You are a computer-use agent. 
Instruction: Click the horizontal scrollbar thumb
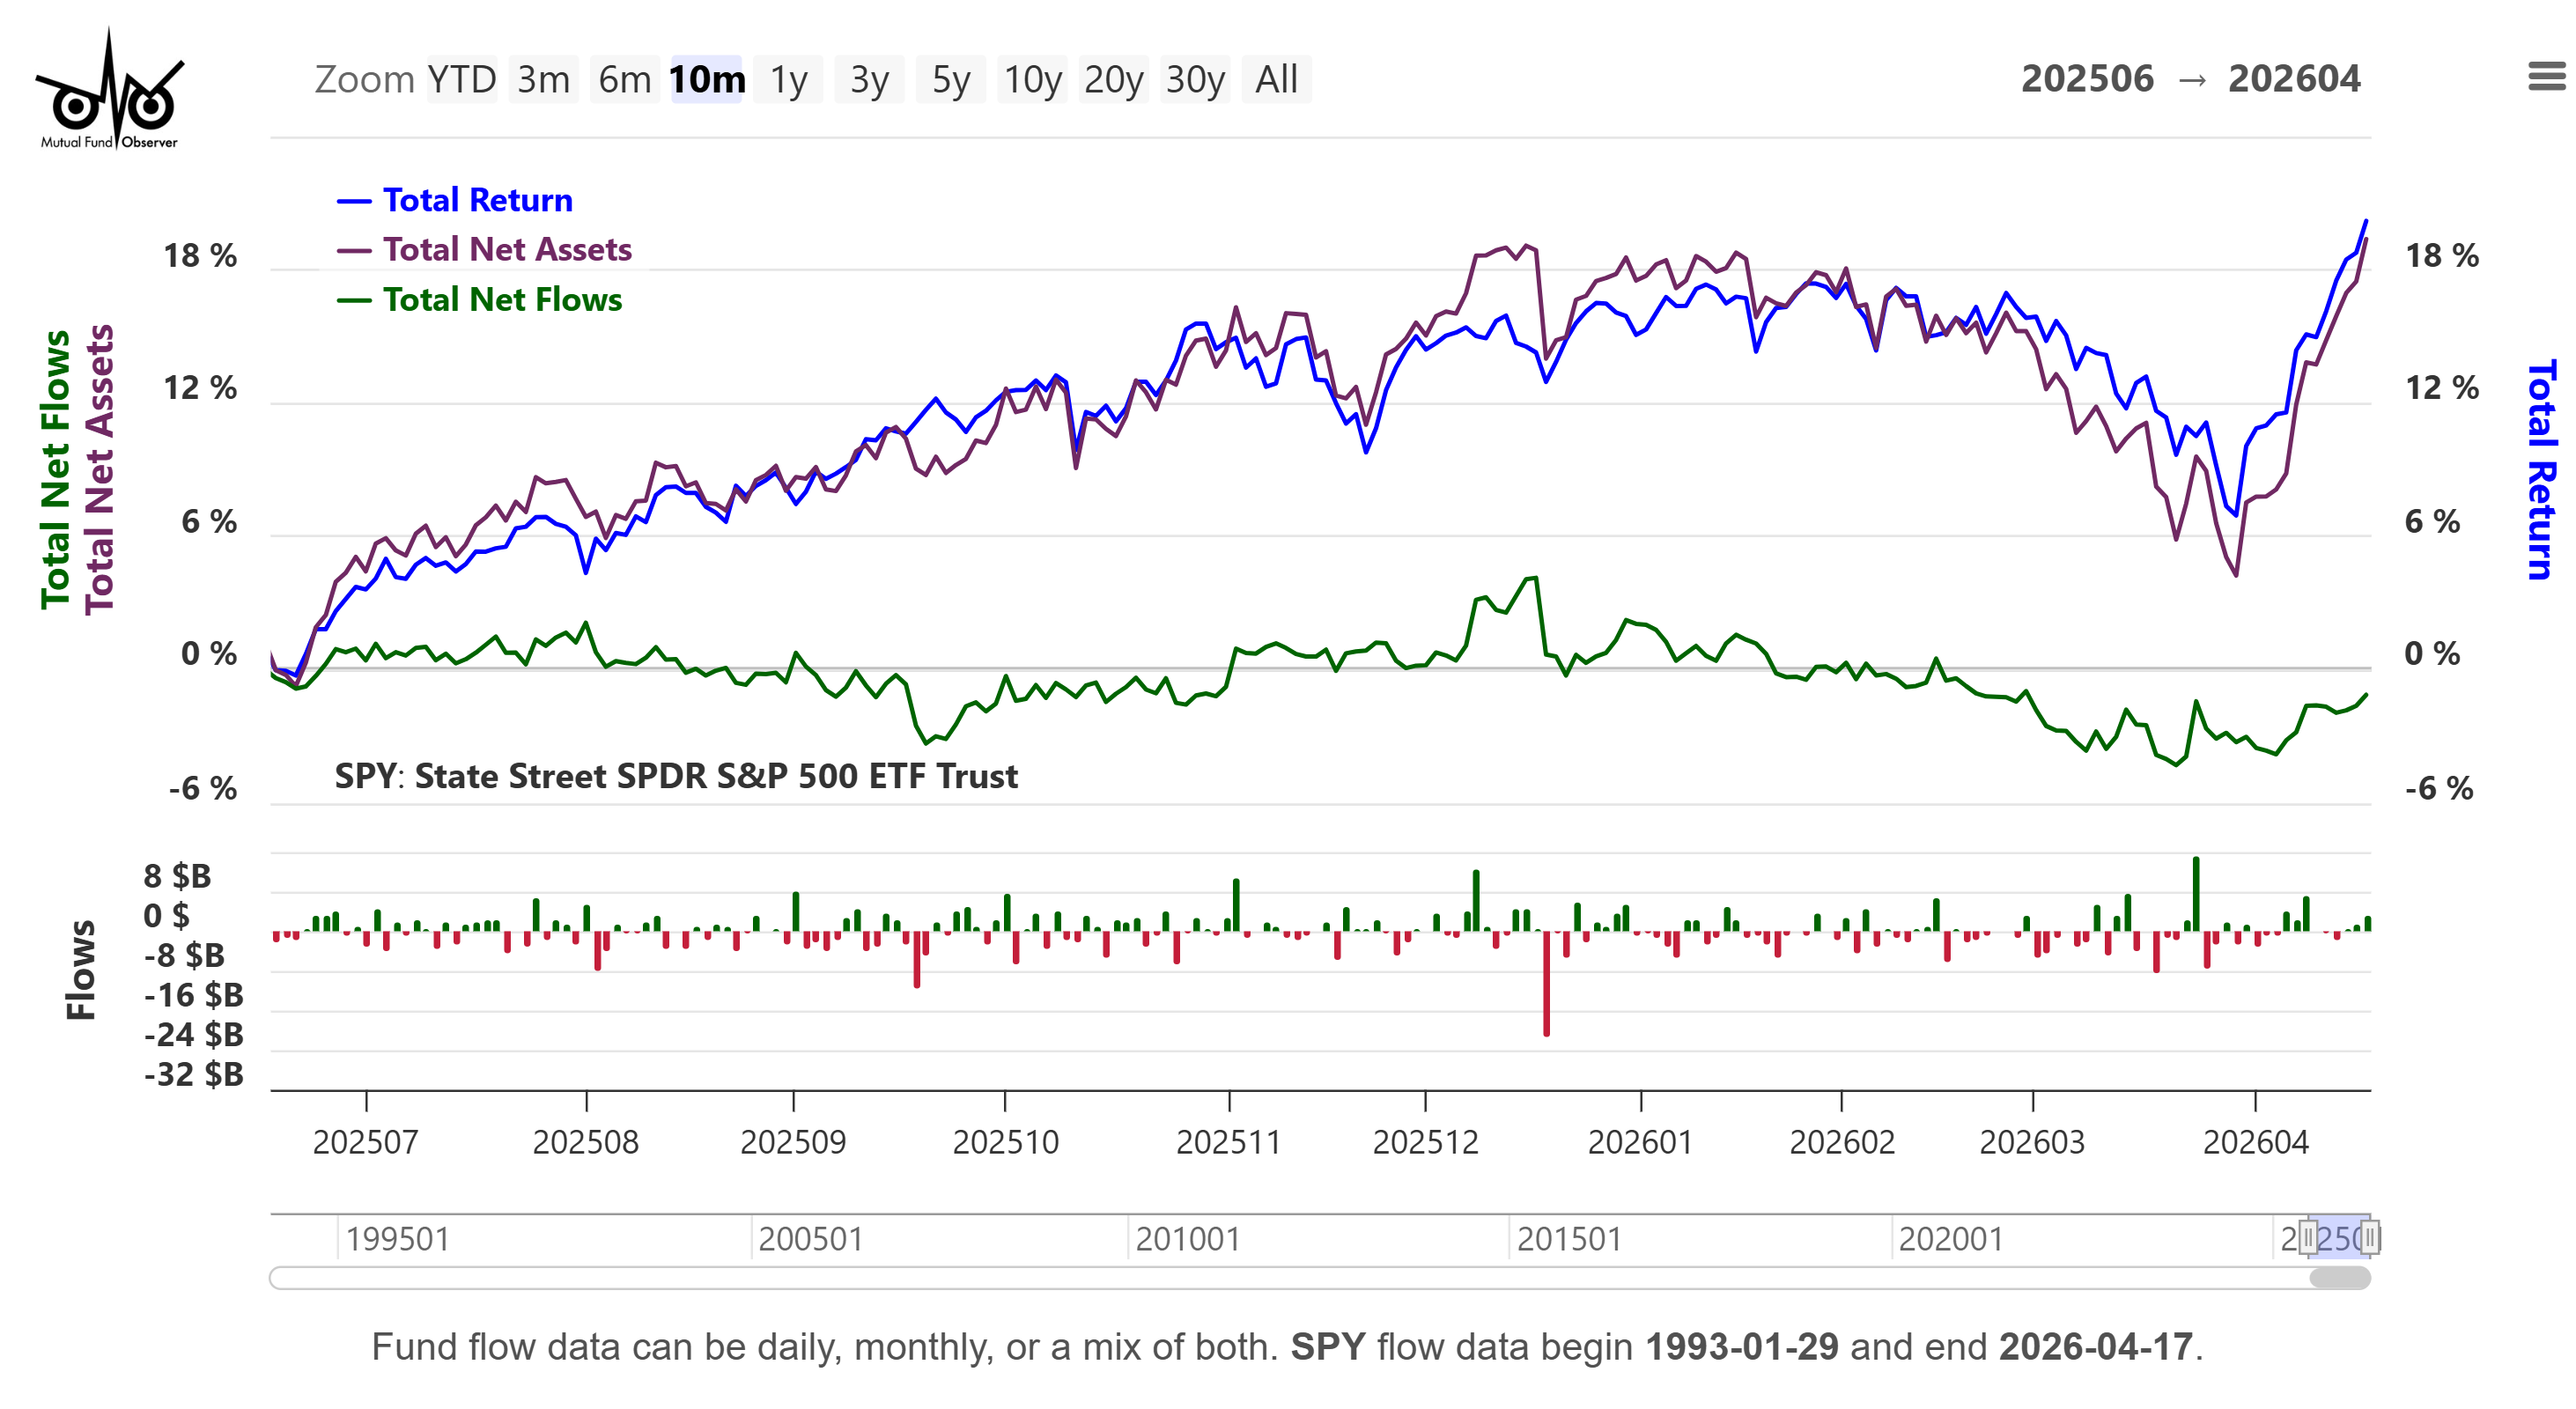coord(2339,1277)
